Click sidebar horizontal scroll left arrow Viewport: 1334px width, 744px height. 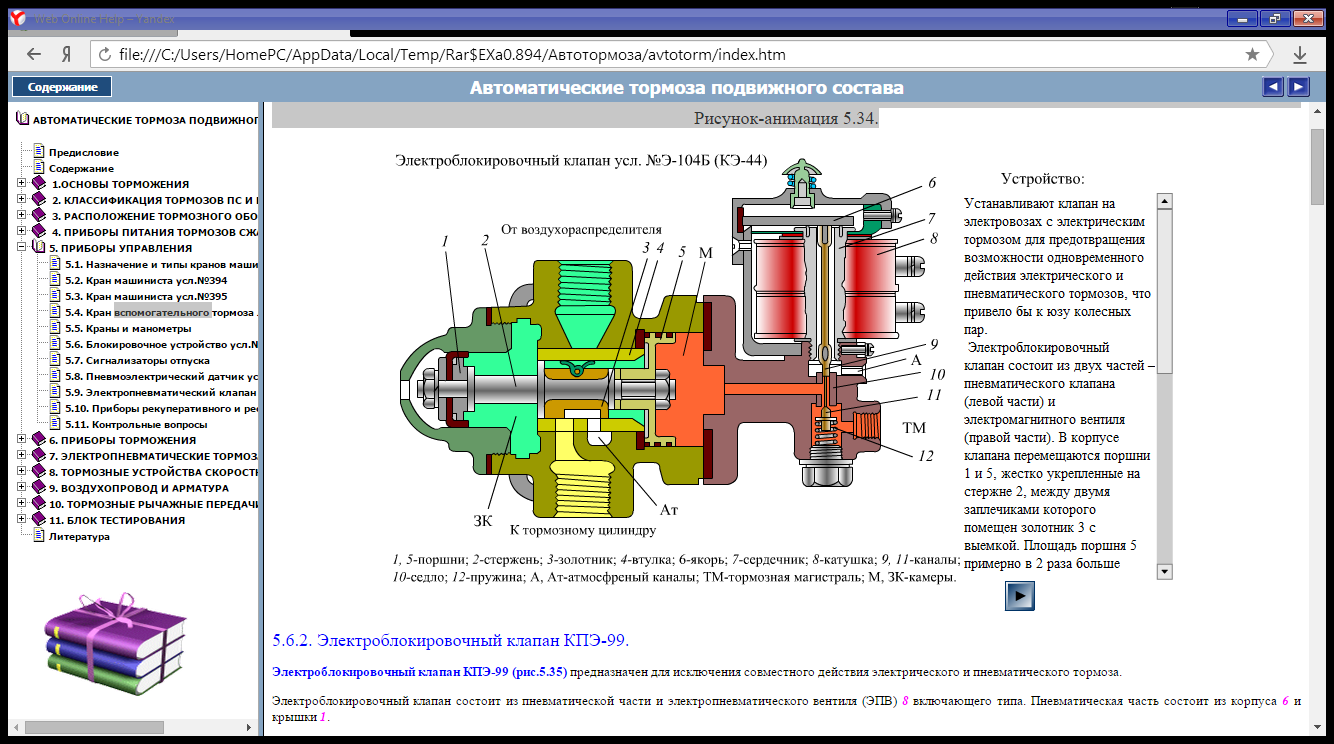coord(15,727)
